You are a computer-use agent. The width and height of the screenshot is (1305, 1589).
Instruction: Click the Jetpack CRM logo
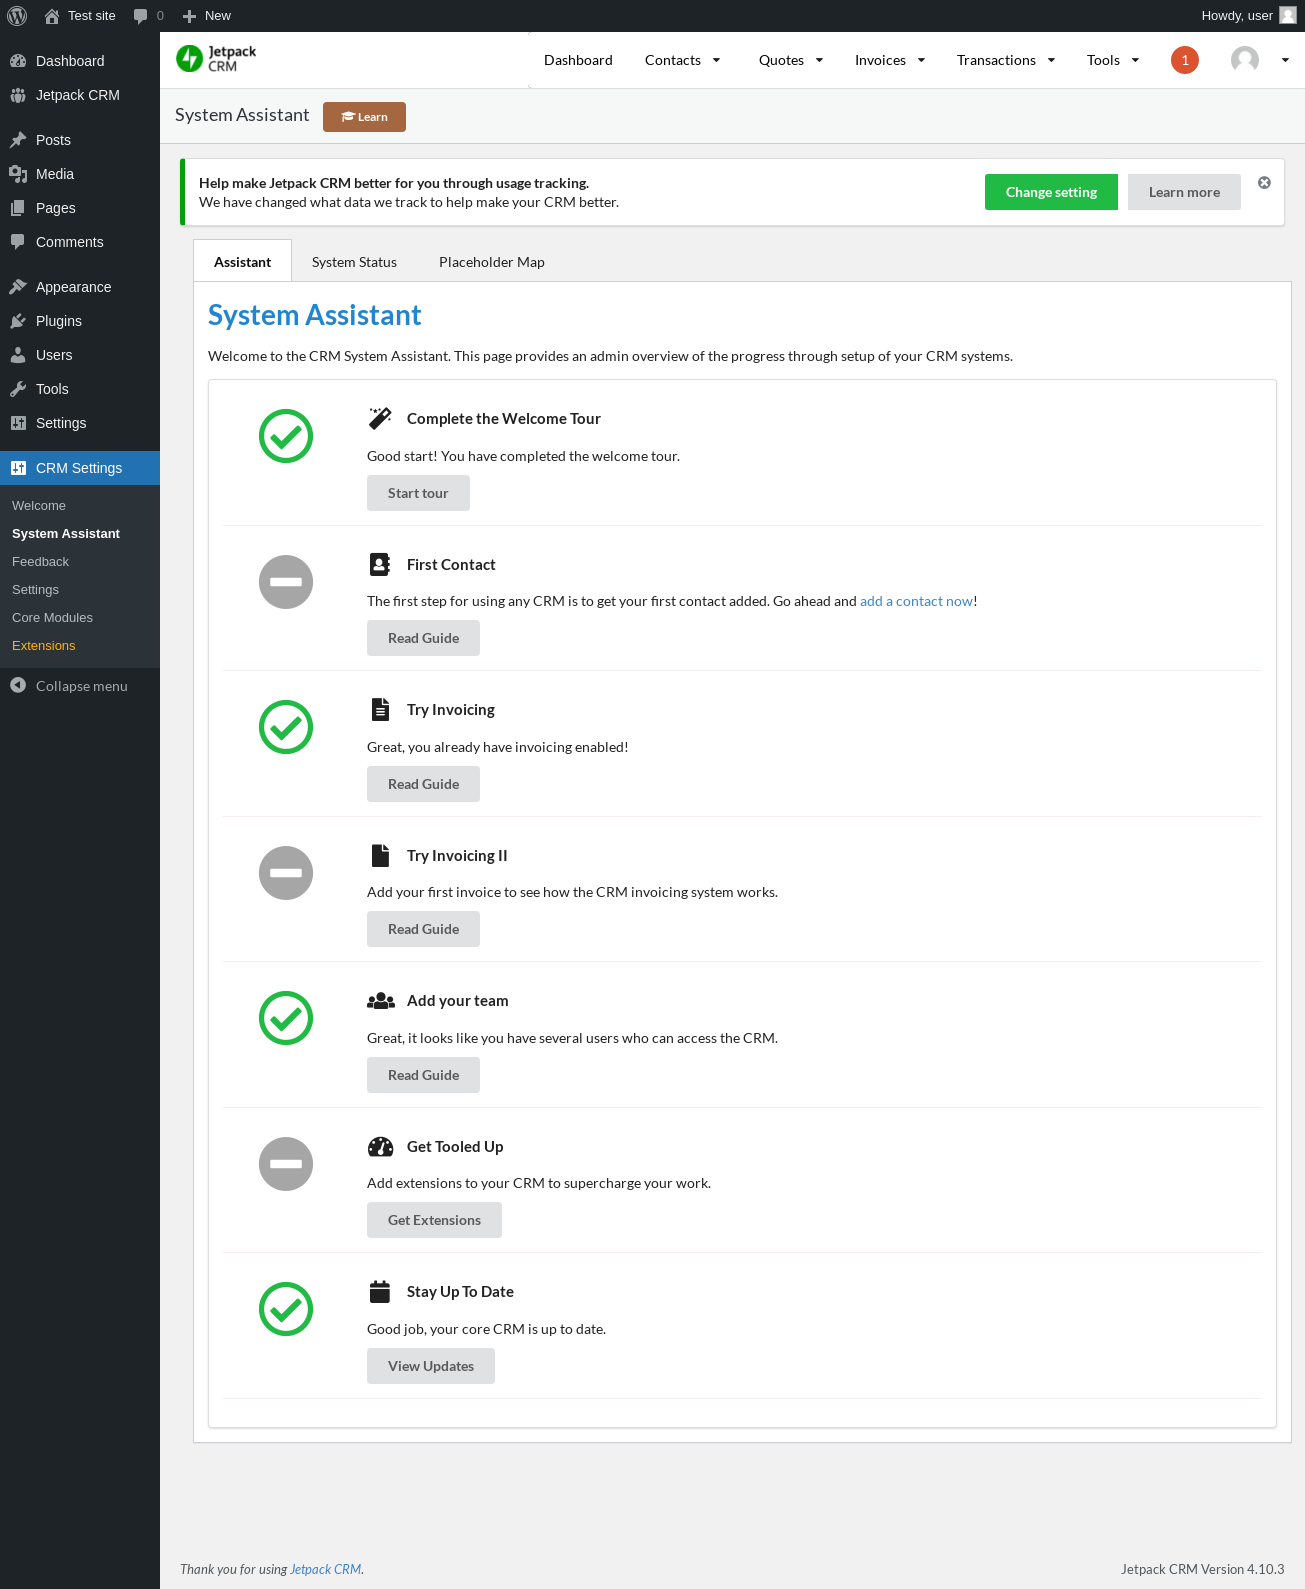tap(216, 59)
